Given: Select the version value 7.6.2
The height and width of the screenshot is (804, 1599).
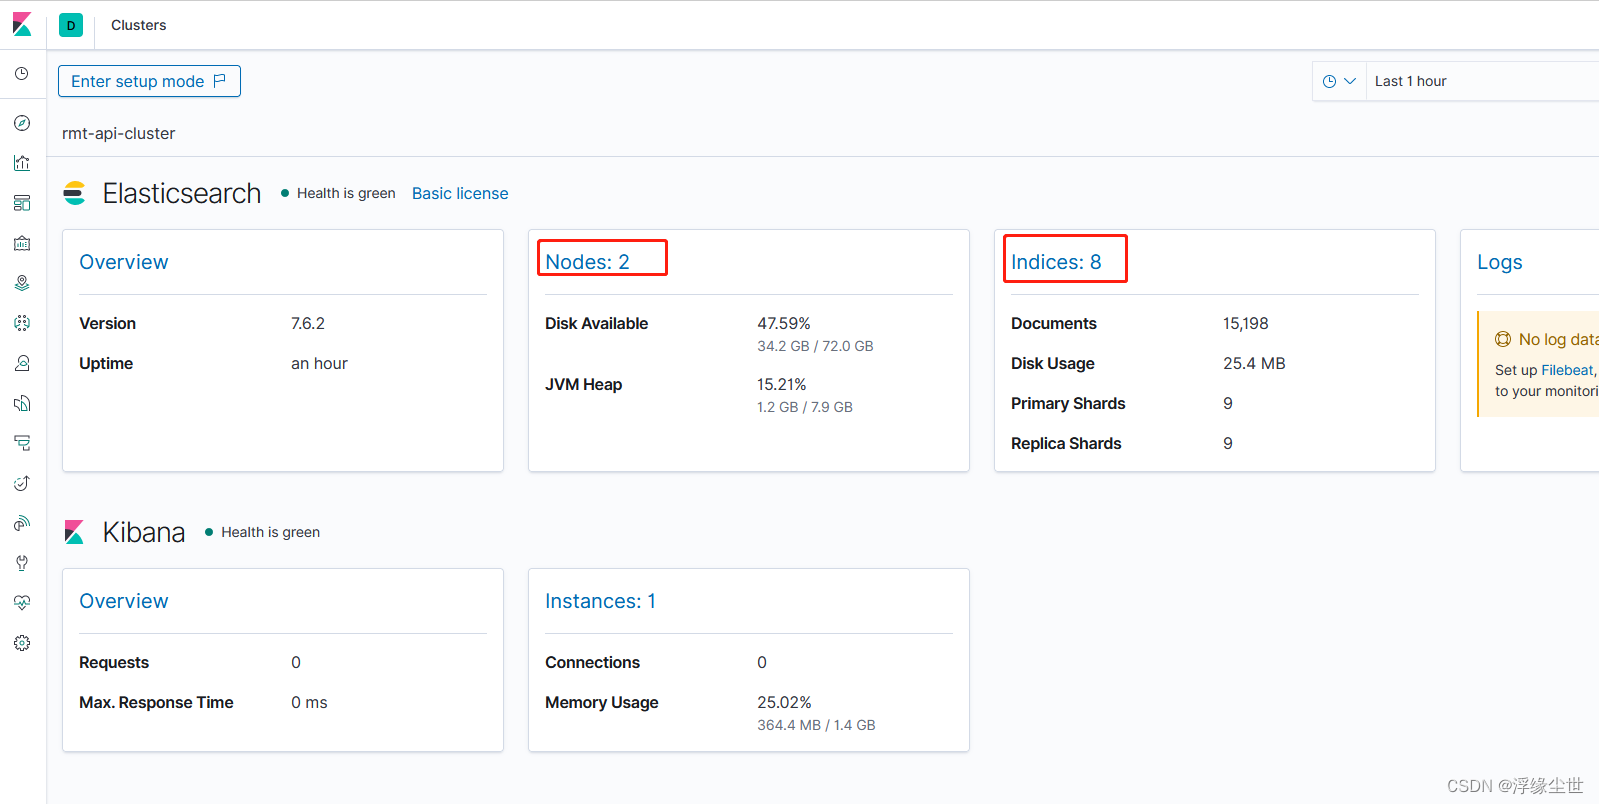Looking at the screenshot, I should click(308, 323).
